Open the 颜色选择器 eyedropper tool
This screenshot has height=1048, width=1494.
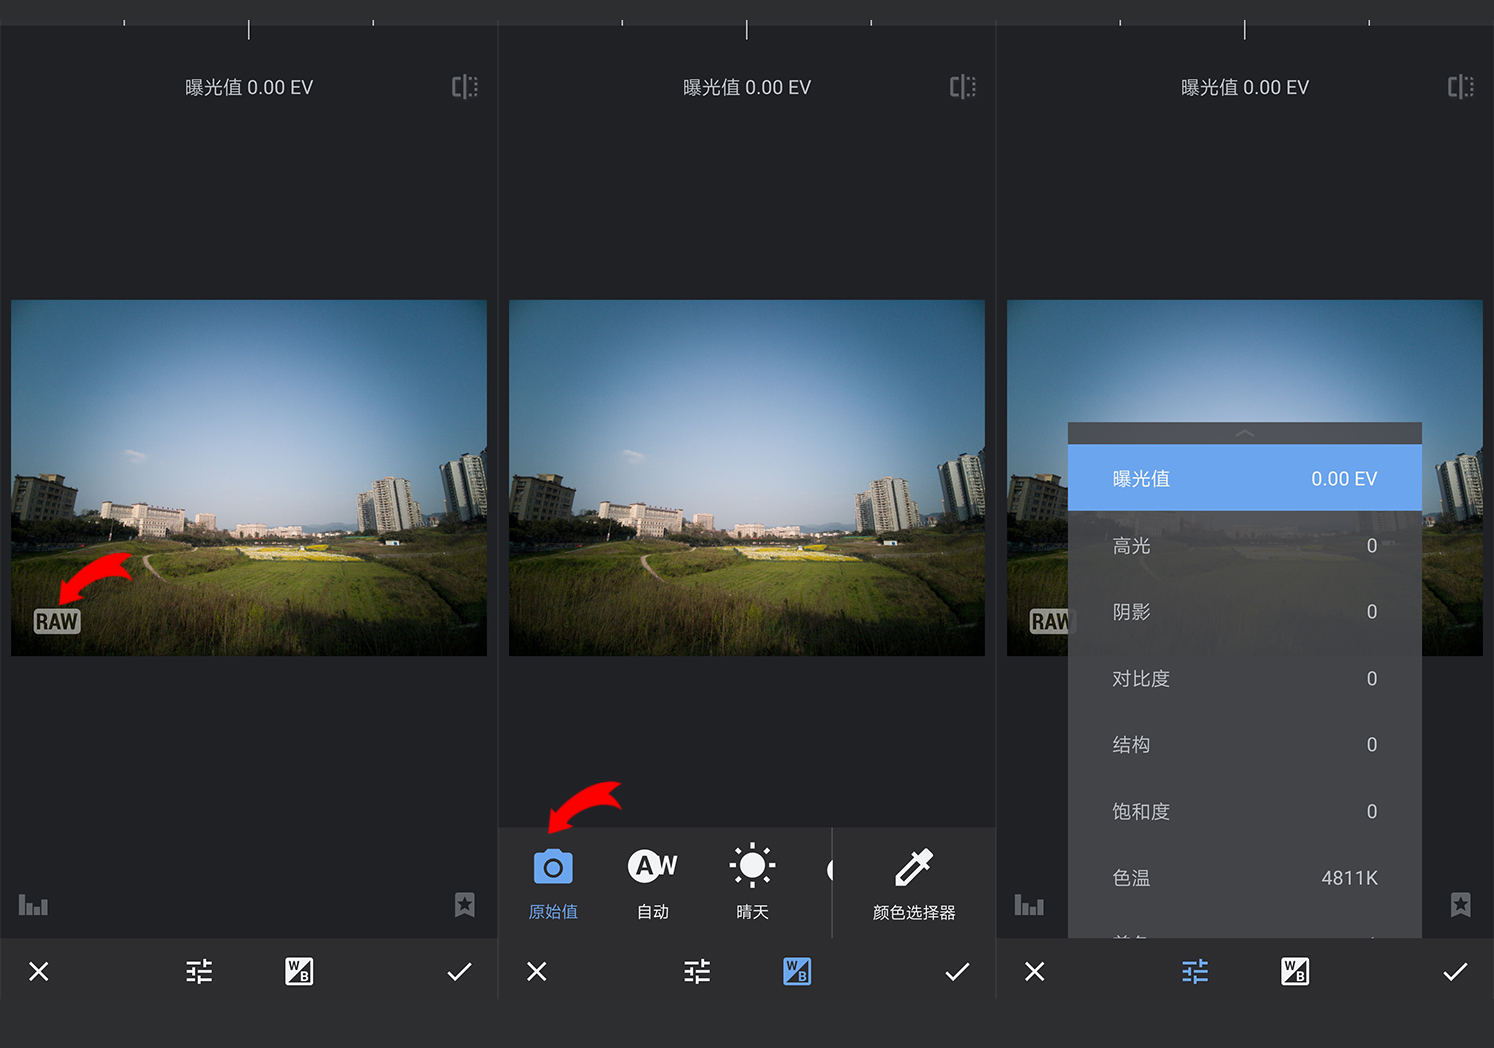pyautogui.click(x=914, y=882)
